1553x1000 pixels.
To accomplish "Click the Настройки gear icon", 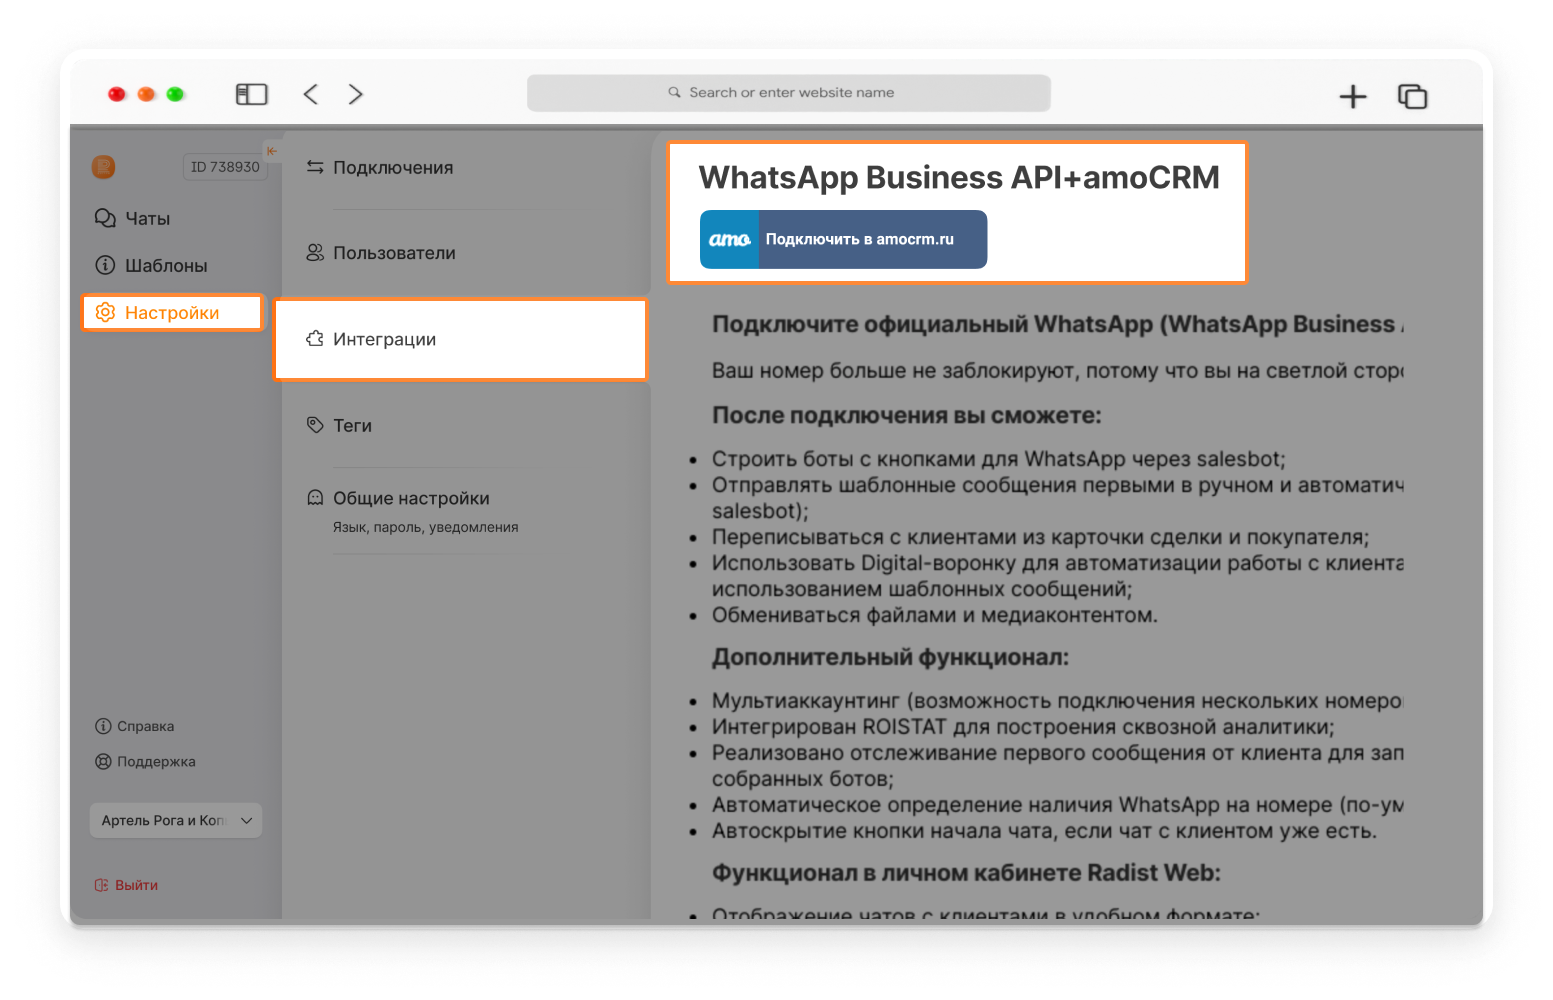I will [x=105, y=312].
